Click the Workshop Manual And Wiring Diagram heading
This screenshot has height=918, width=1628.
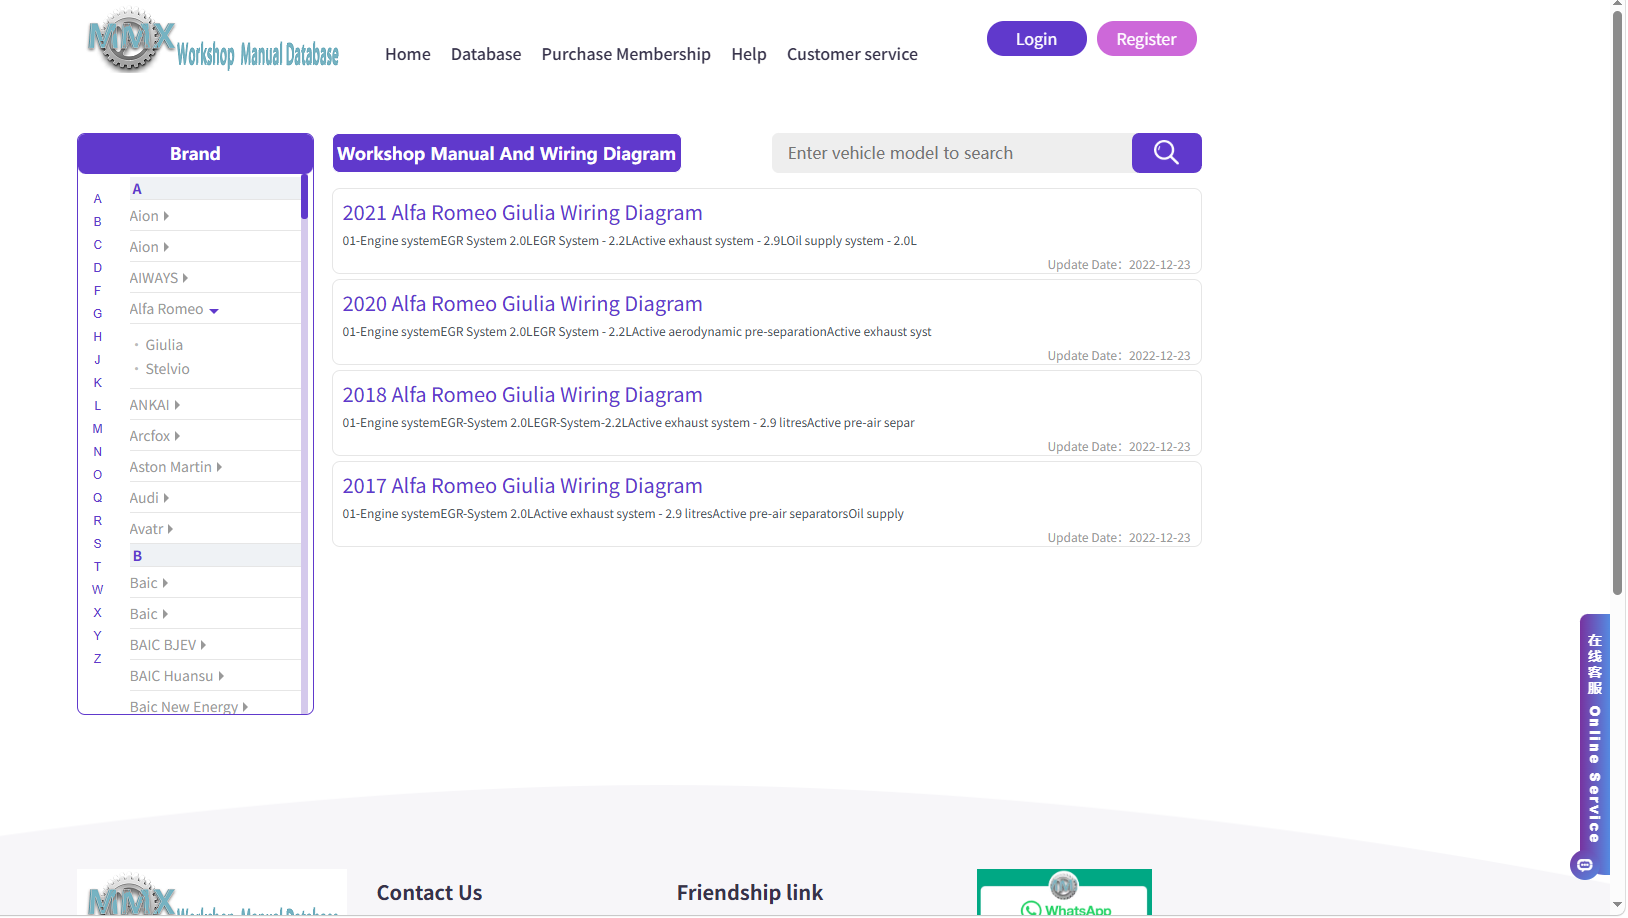(x=507, y=153)
